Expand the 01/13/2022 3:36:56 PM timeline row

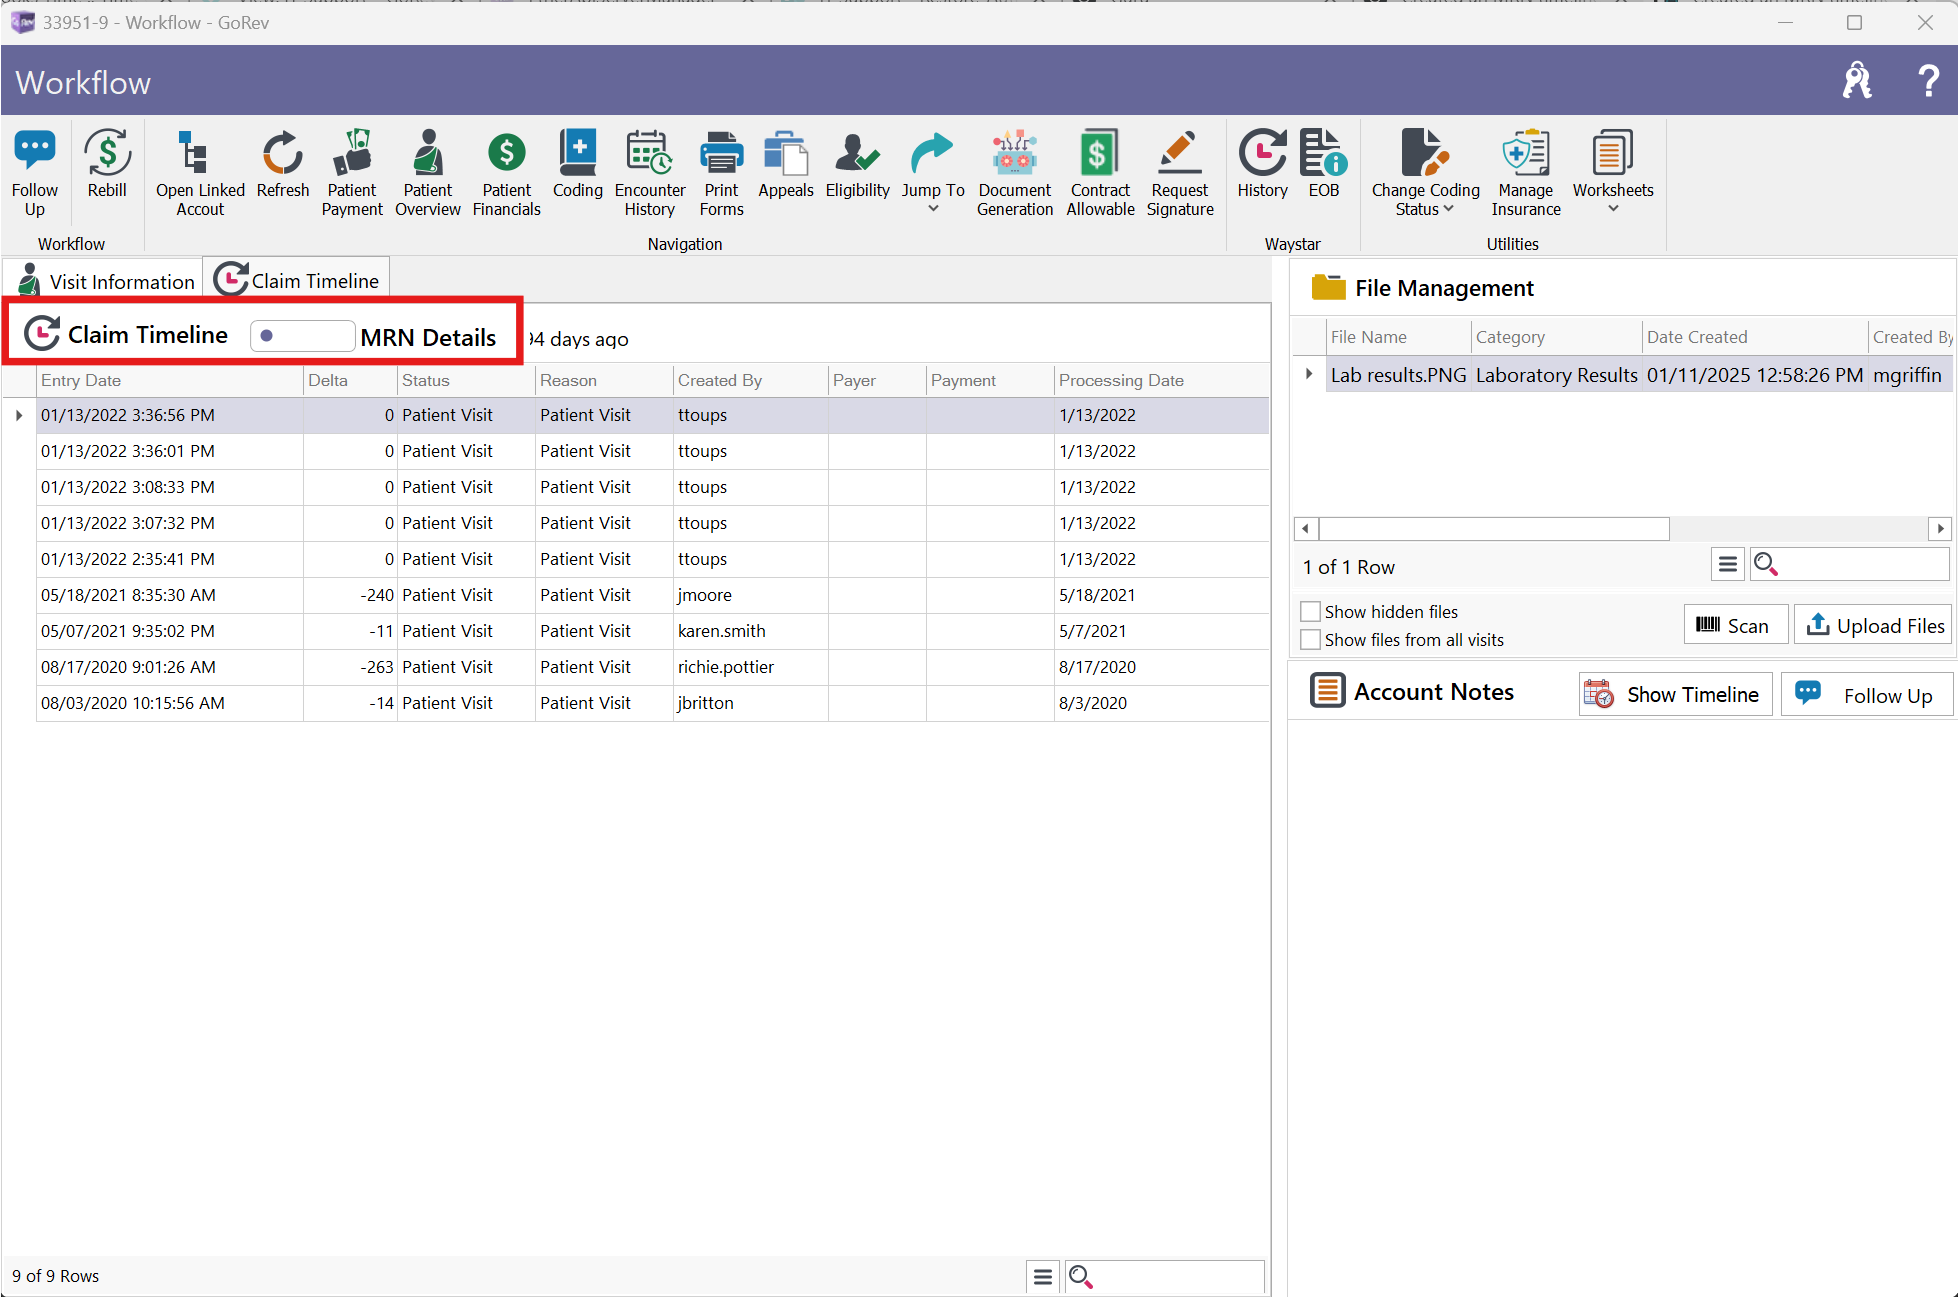tap(19, 415)
